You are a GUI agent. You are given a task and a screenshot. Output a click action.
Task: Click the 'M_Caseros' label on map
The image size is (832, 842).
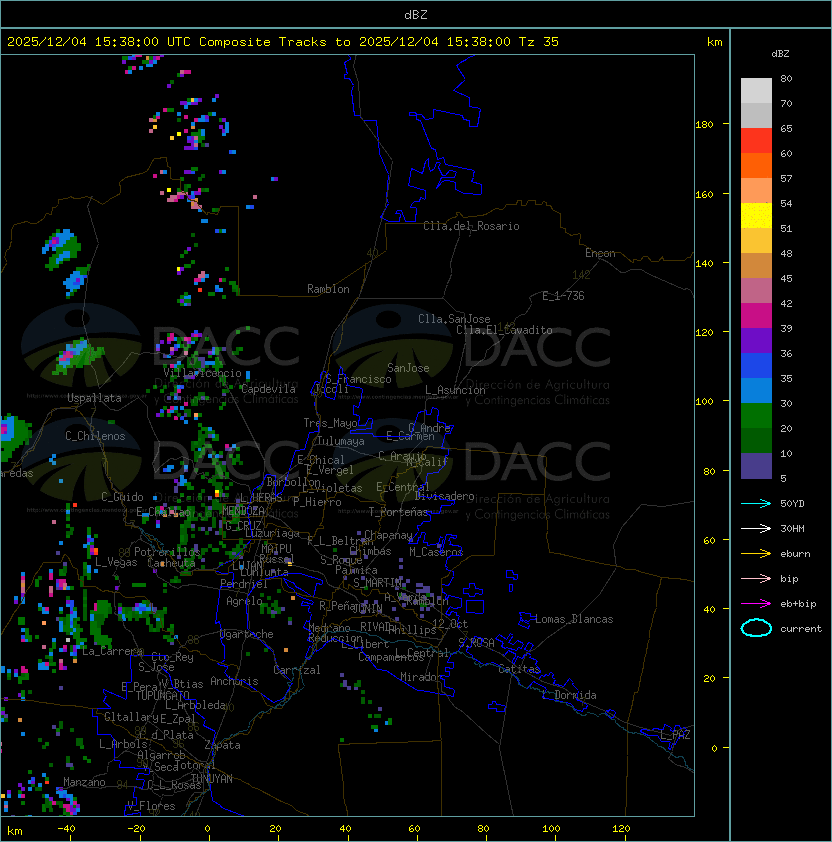pyautogui.click(x=436, y=551)
